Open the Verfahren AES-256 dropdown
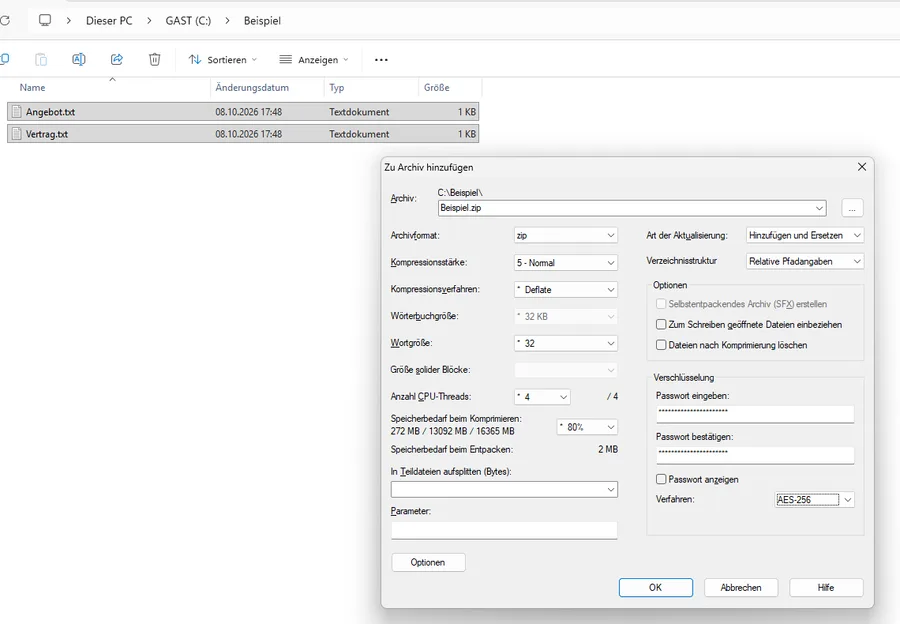This screenshot has height=624, width=900. [x=814, y=499]
